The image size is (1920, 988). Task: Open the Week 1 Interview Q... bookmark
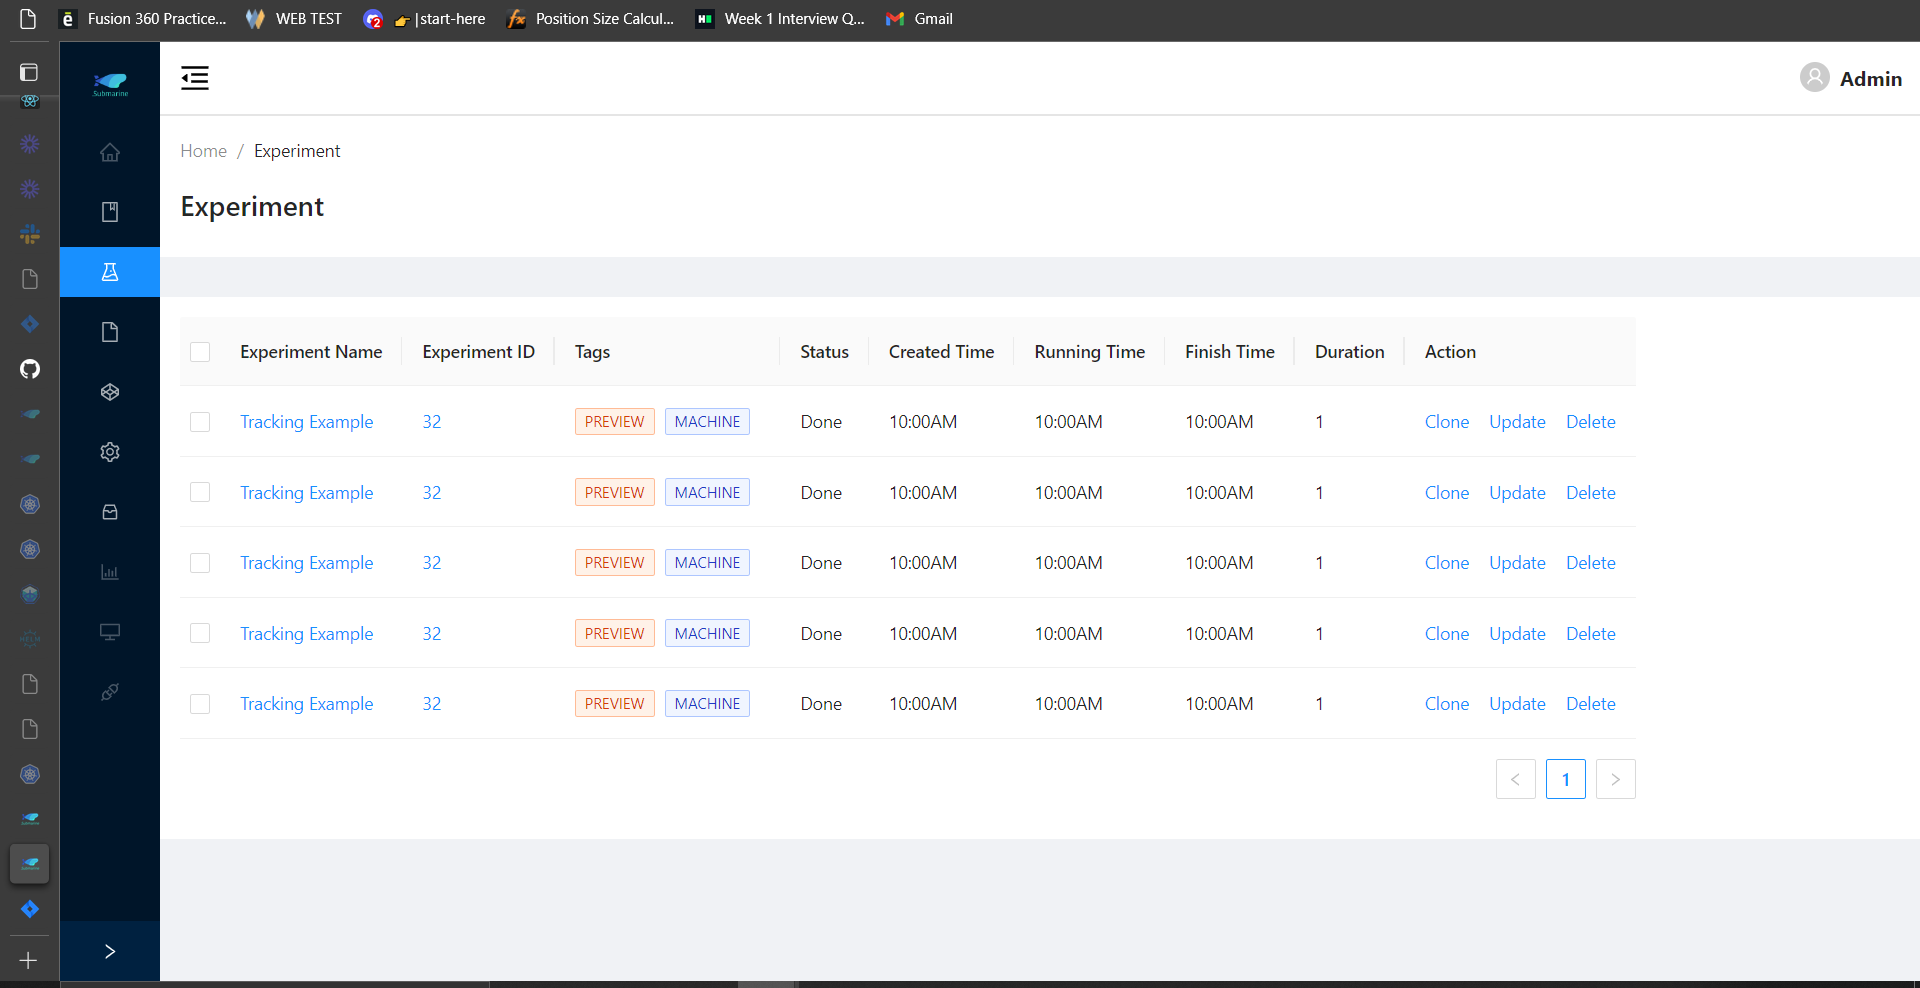780,19
